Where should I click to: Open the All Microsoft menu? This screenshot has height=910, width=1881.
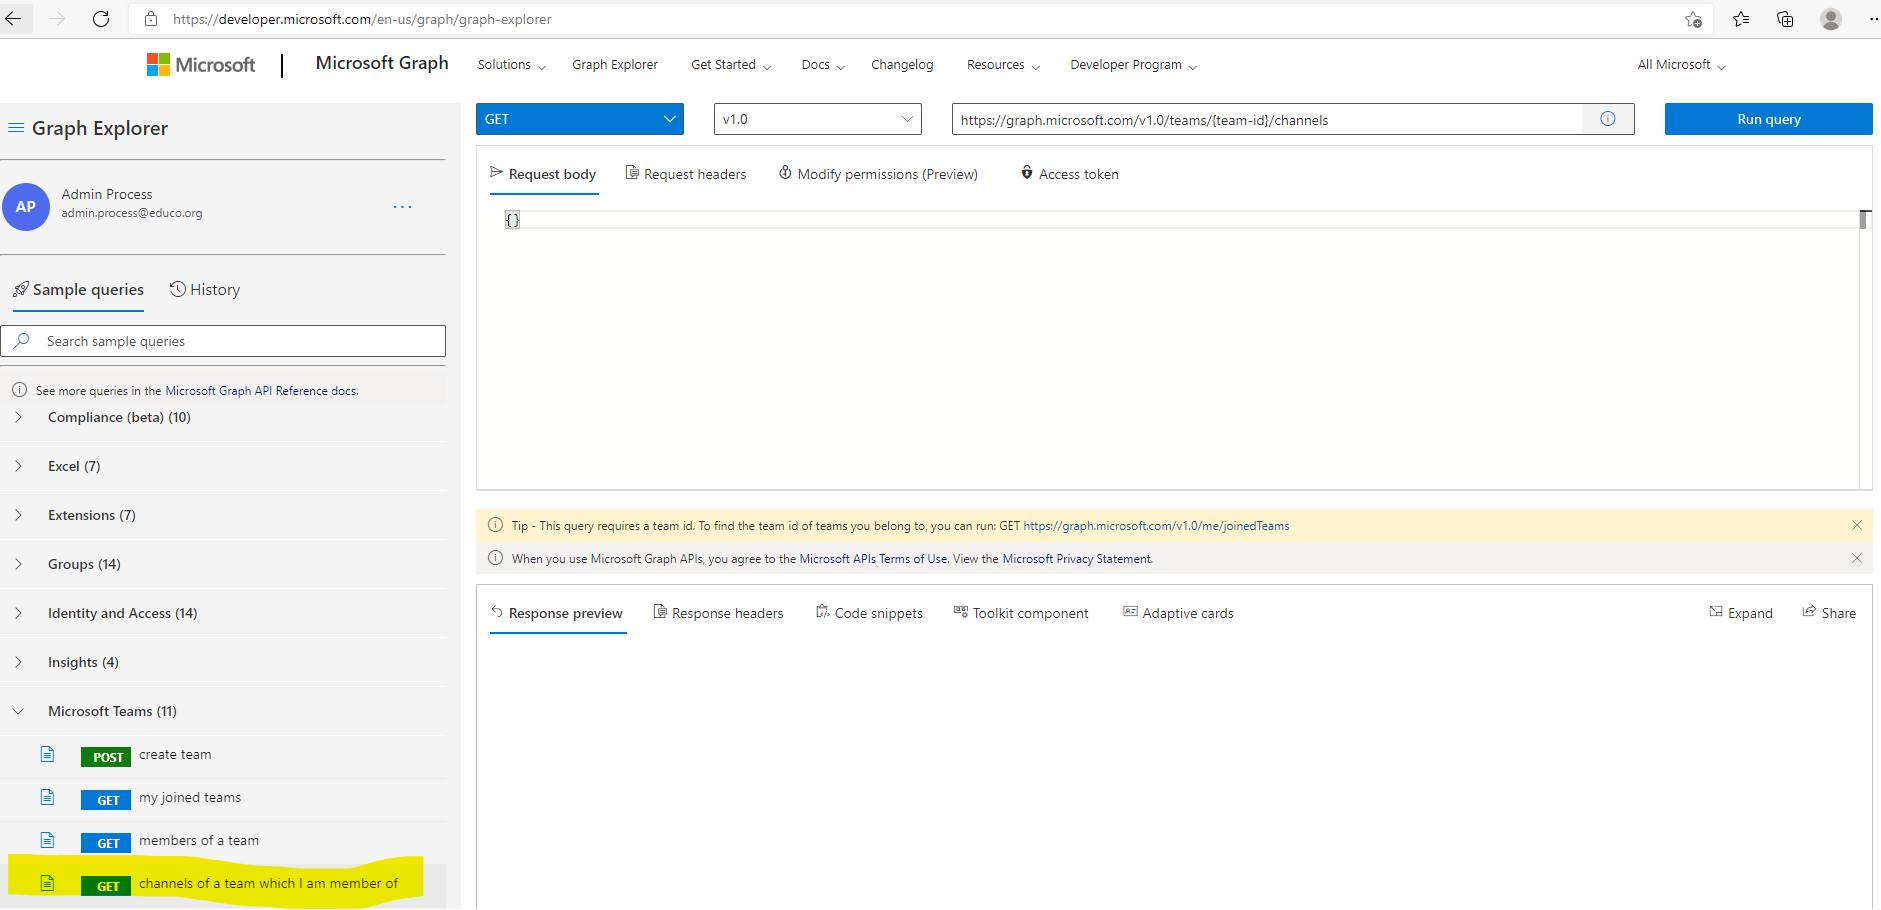pos(1681,65)
